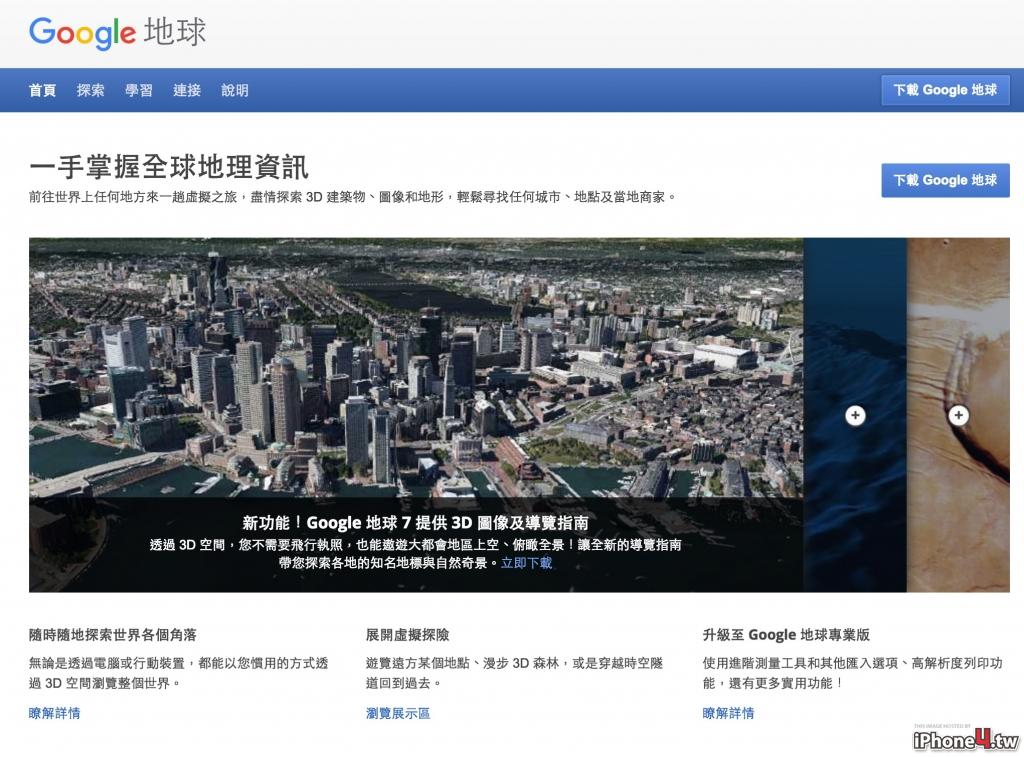
Task: Click the heading 展開虛擬探險
Action: coord(408,635)
